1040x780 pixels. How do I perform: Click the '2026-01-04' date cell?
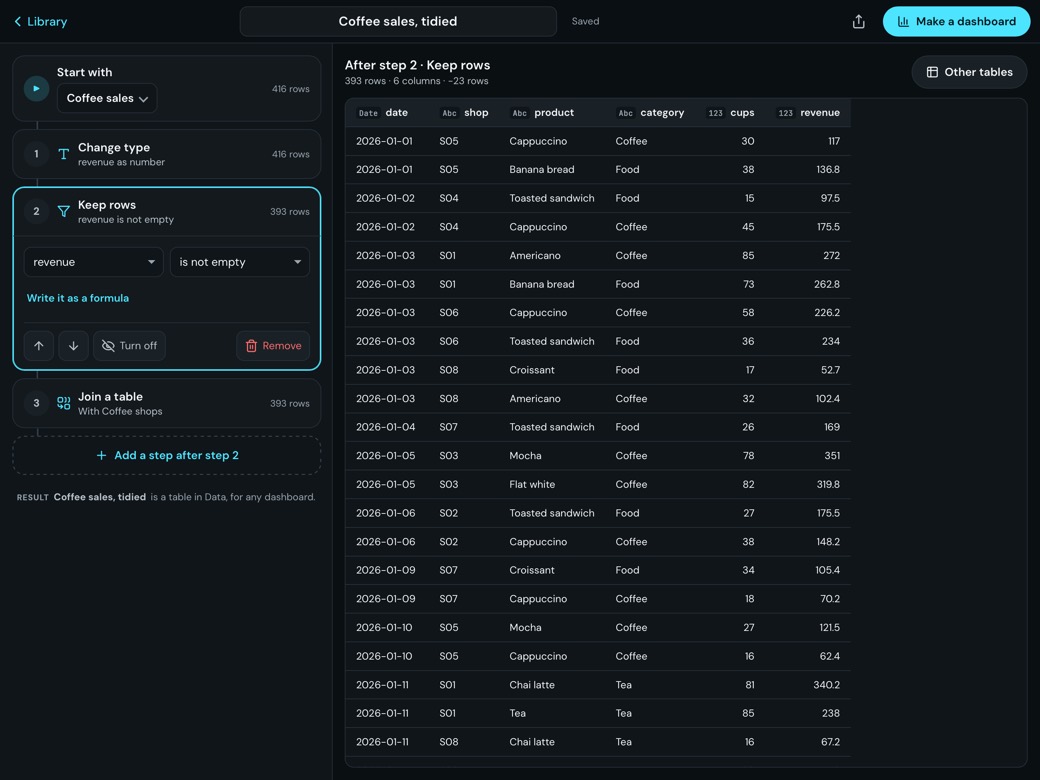pyautogui.click(x=385, y=427)
